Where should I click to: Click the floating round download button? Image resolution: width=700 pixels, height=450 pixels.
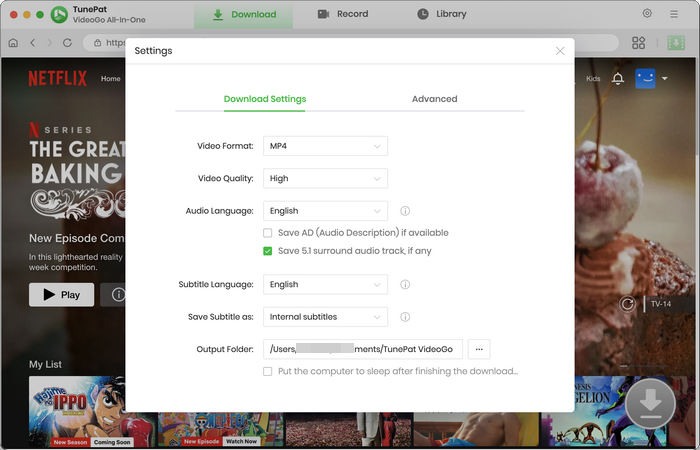point(650,404)
